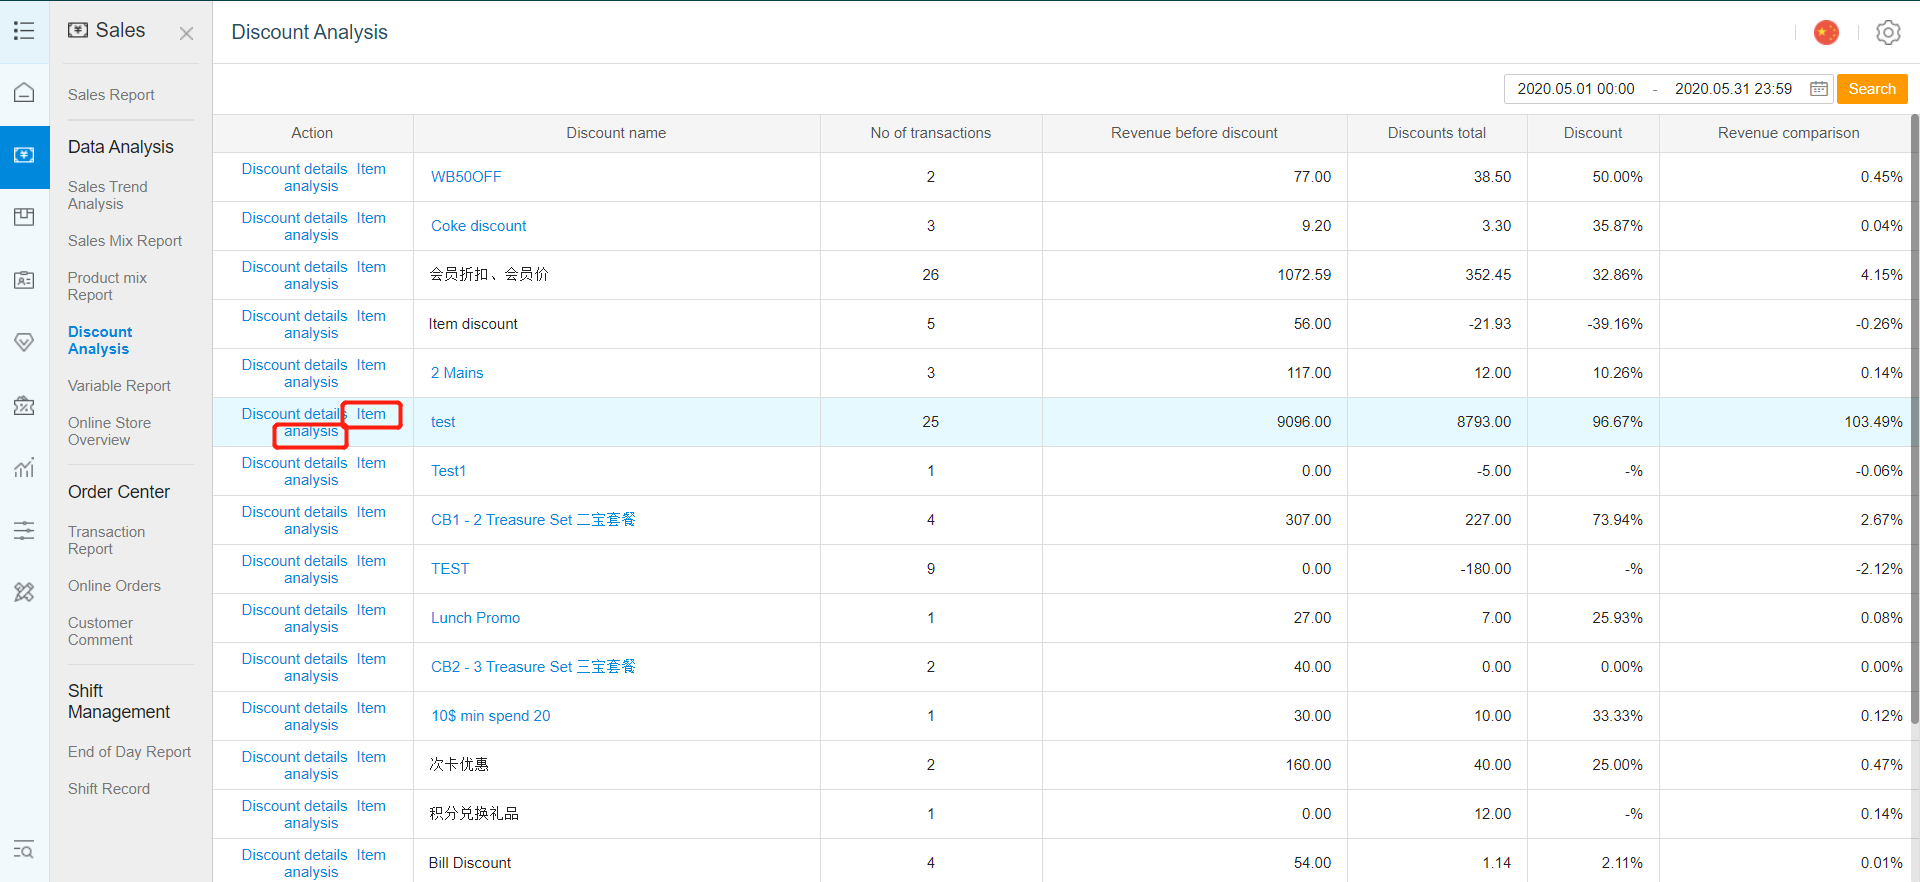Open the chart statistics sidebar icon

[24, 467]
